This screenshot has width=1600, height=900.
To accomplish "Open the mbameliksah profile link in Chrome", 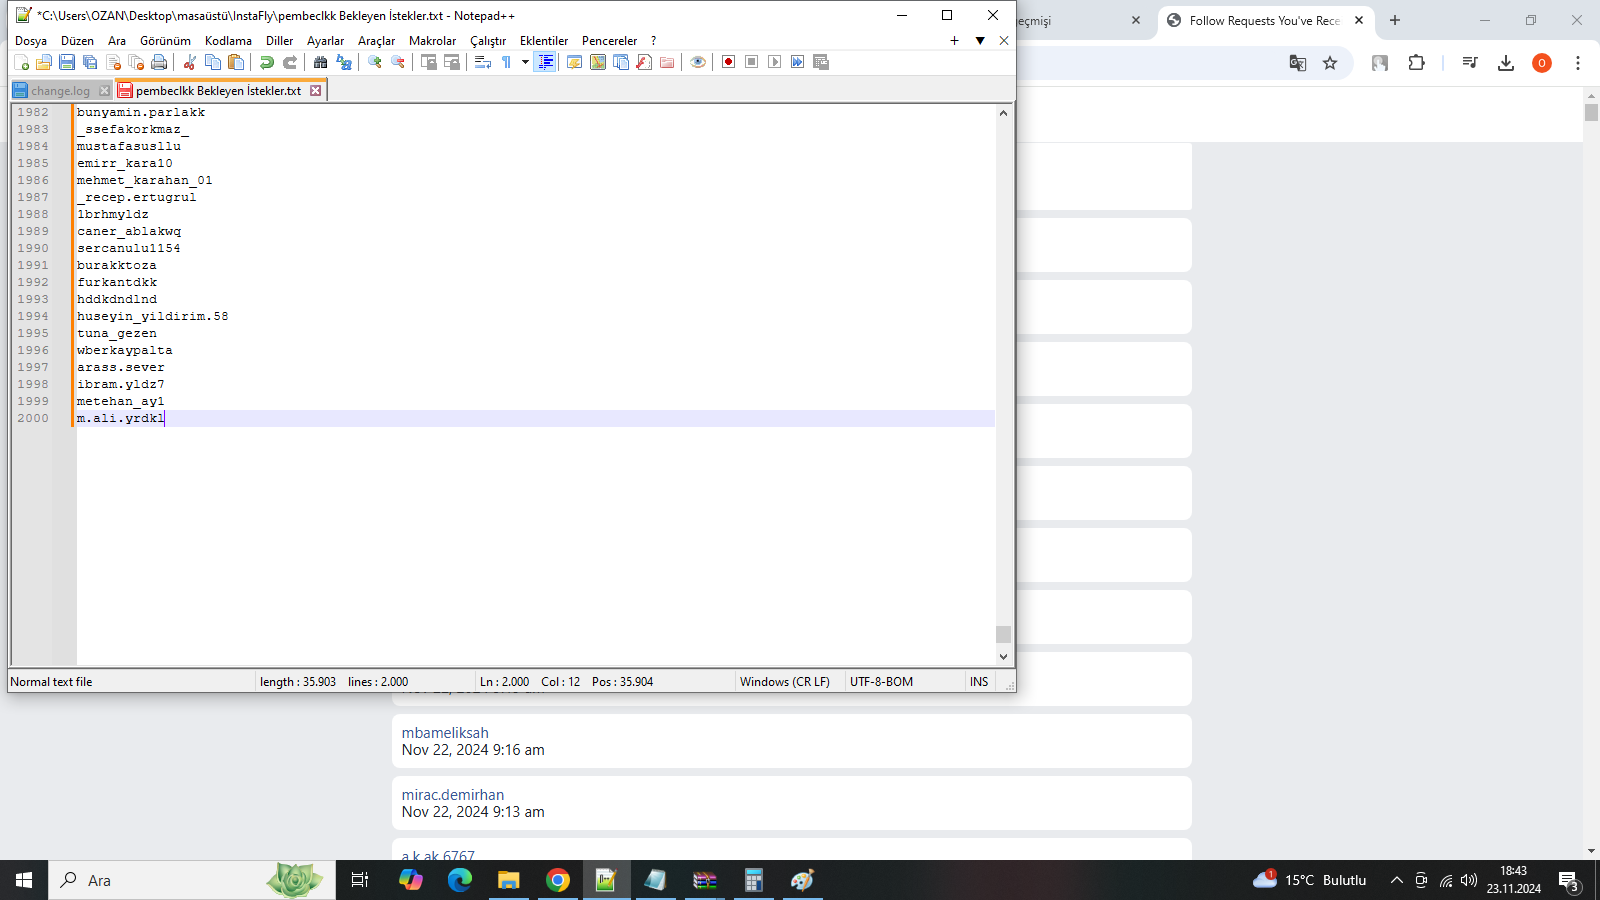I will tap(445, 733).
